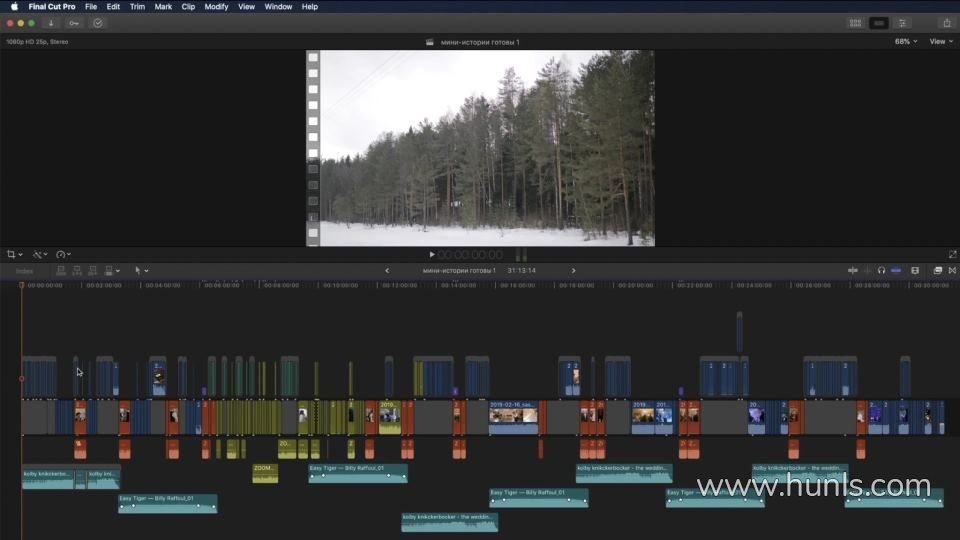The height and width of the screenshot is (540, 960).
Task: Open Background Tasks checkmark icon
Action: (98, 23)
